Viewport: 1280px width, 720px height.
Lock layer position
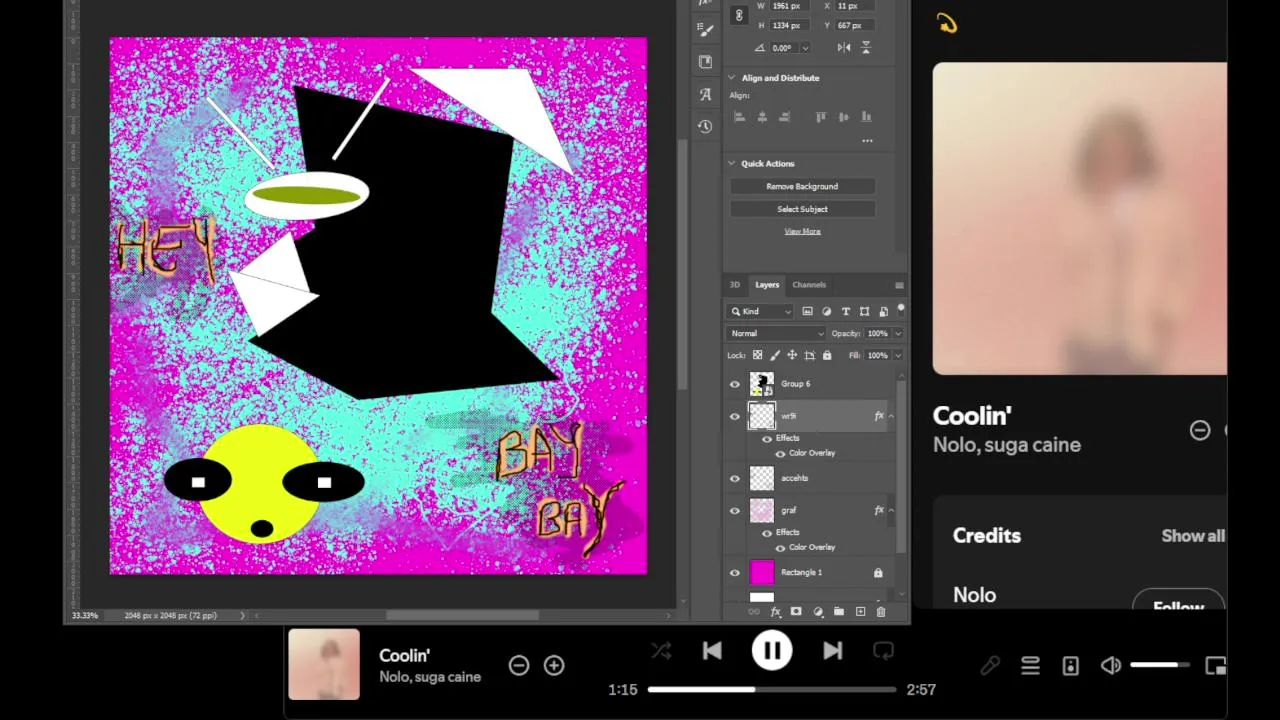click(x=792, y=355)
